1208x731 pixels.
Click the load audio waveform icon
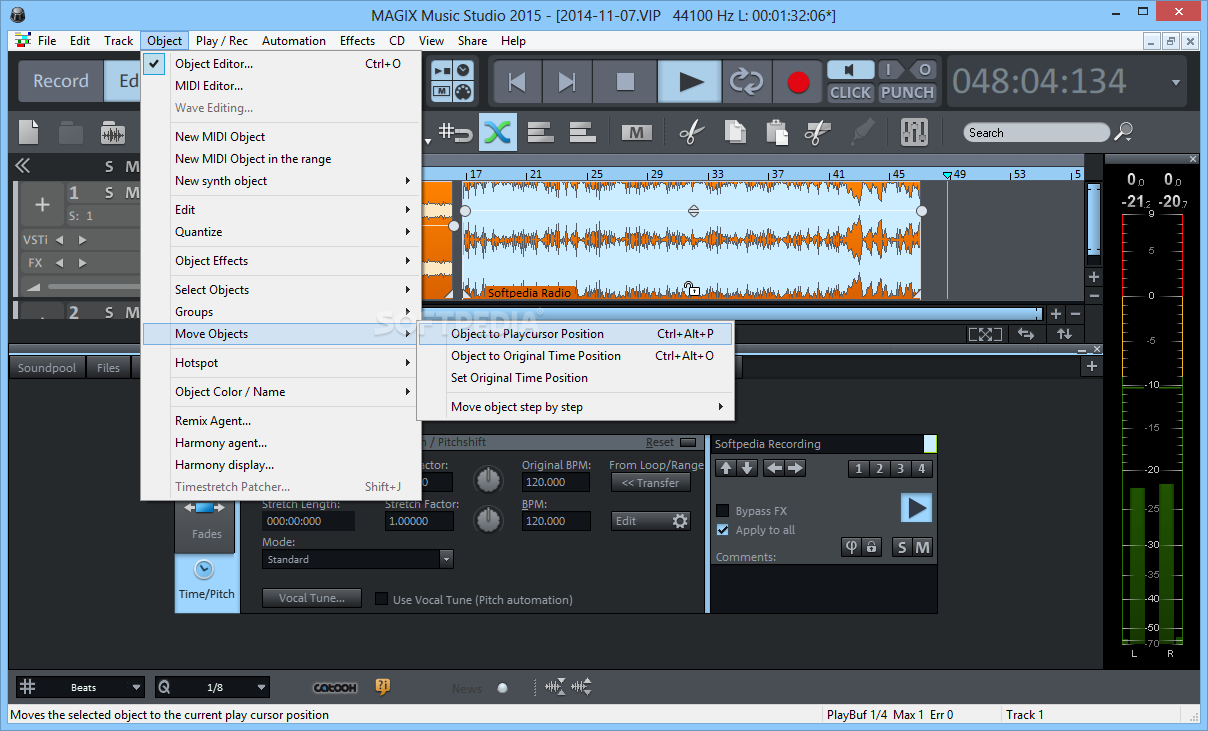[113, 132]
